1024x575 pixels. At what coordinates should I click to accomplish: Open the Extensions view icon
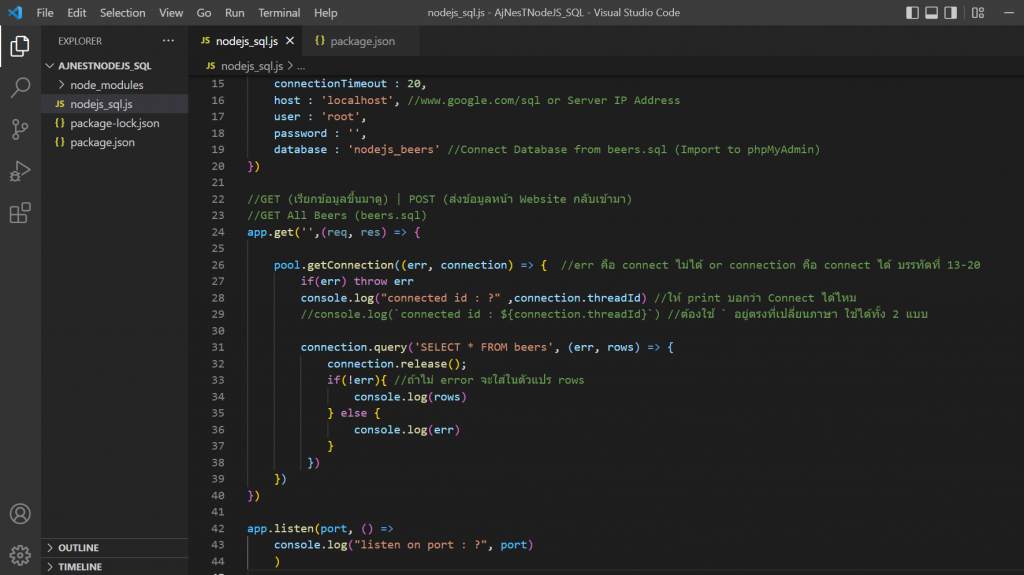pos(20,213)
